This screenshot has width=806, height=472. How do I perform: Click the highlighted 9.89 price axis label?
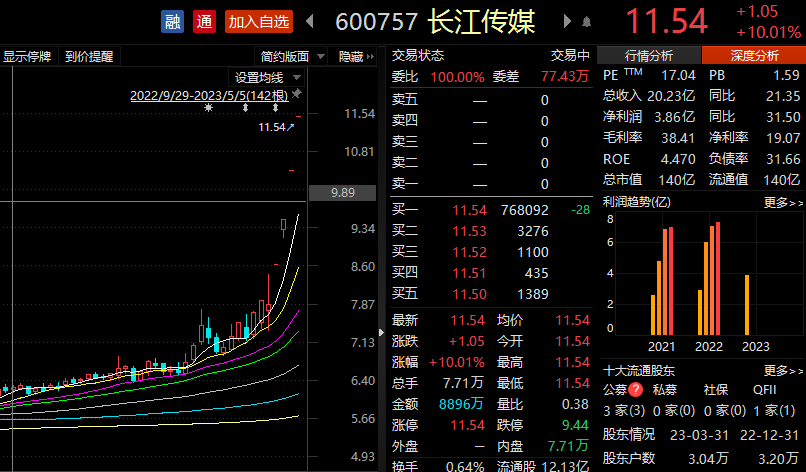[x=342, y=193]
